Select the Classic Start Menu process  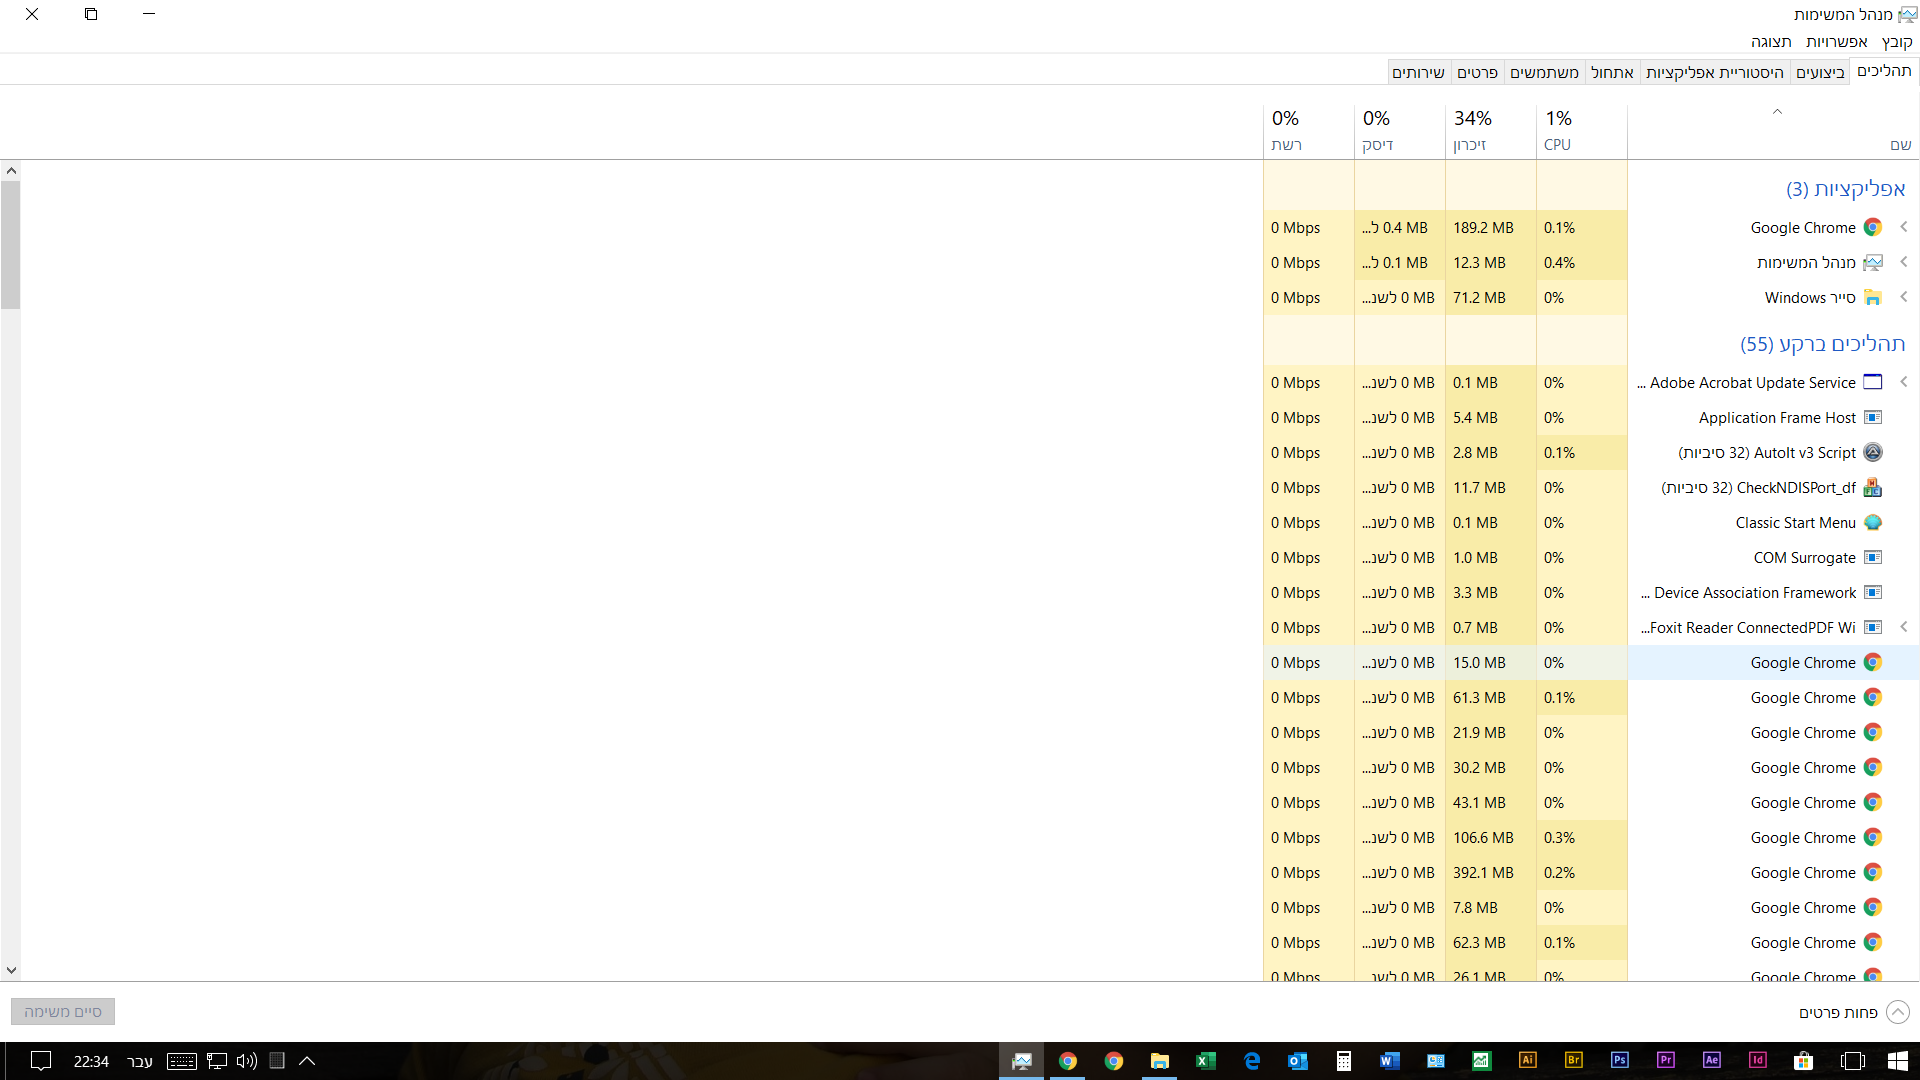[1795, 523]
